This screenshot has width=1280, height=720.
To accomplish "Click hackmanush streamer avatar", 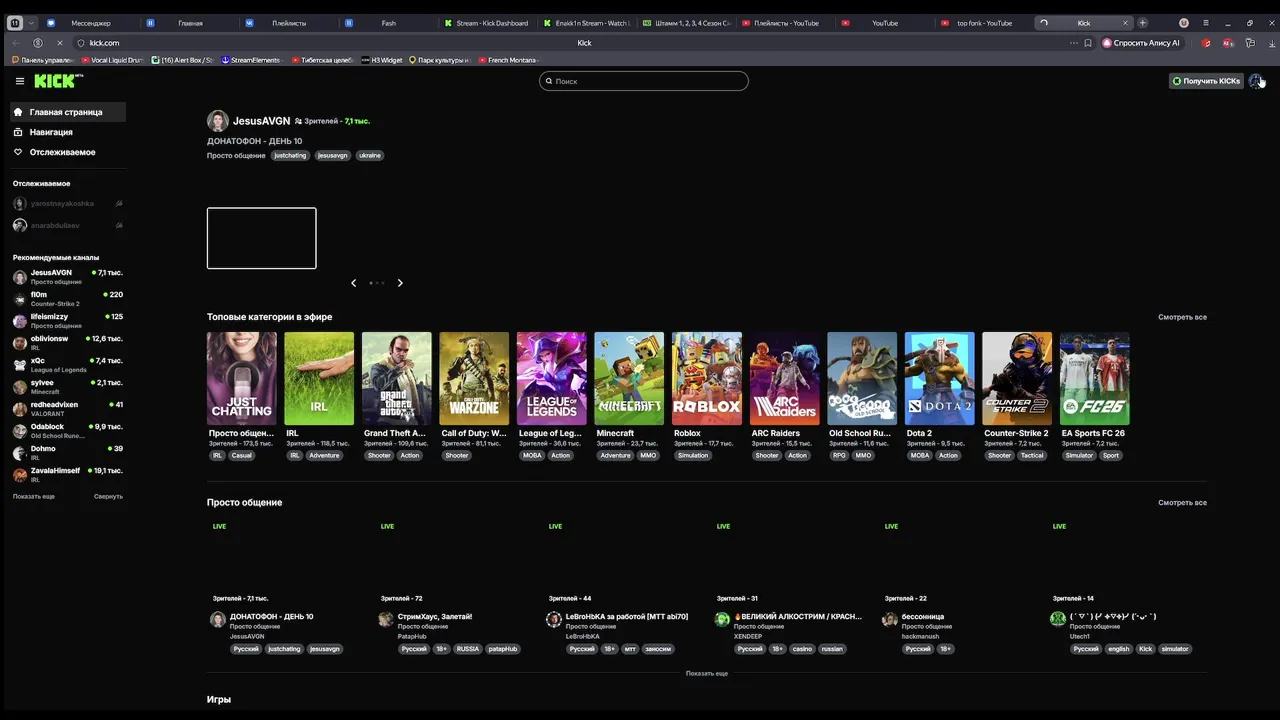I will pyautogui.click(x=890, y=620).
